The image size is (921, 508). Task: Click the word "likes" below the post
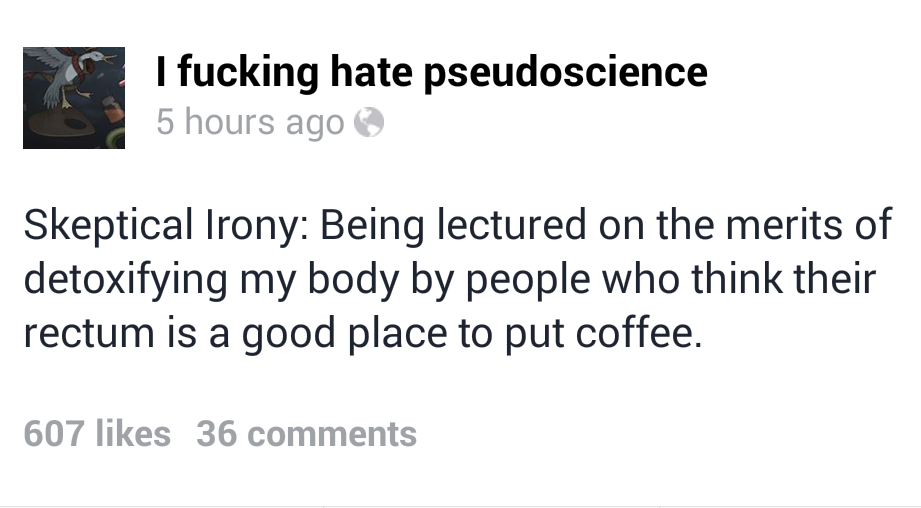pos(132,434)
